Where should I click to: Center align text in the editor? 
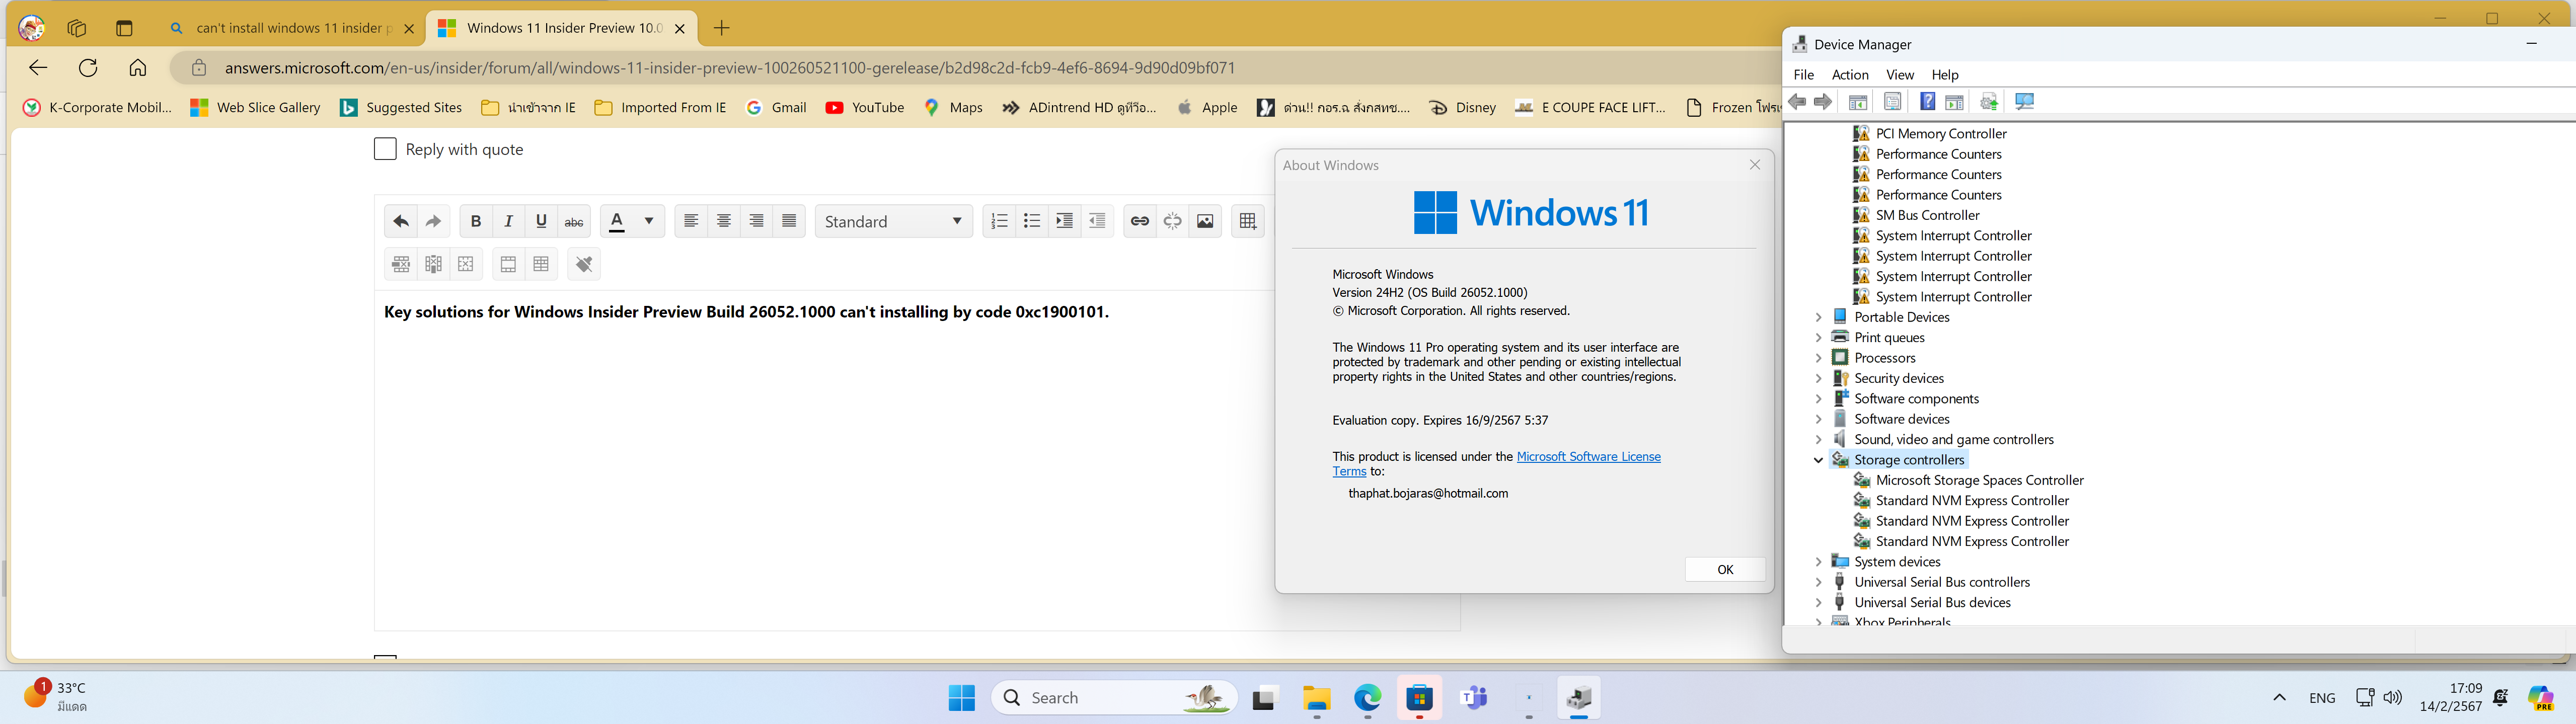point(724,221)
